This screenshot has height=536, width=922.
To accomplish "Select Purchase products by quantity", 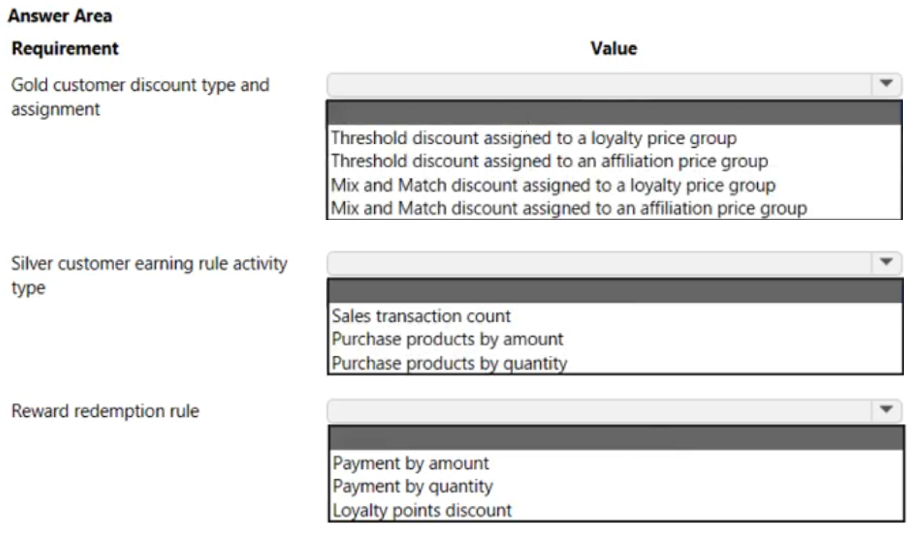I will 449,363.
